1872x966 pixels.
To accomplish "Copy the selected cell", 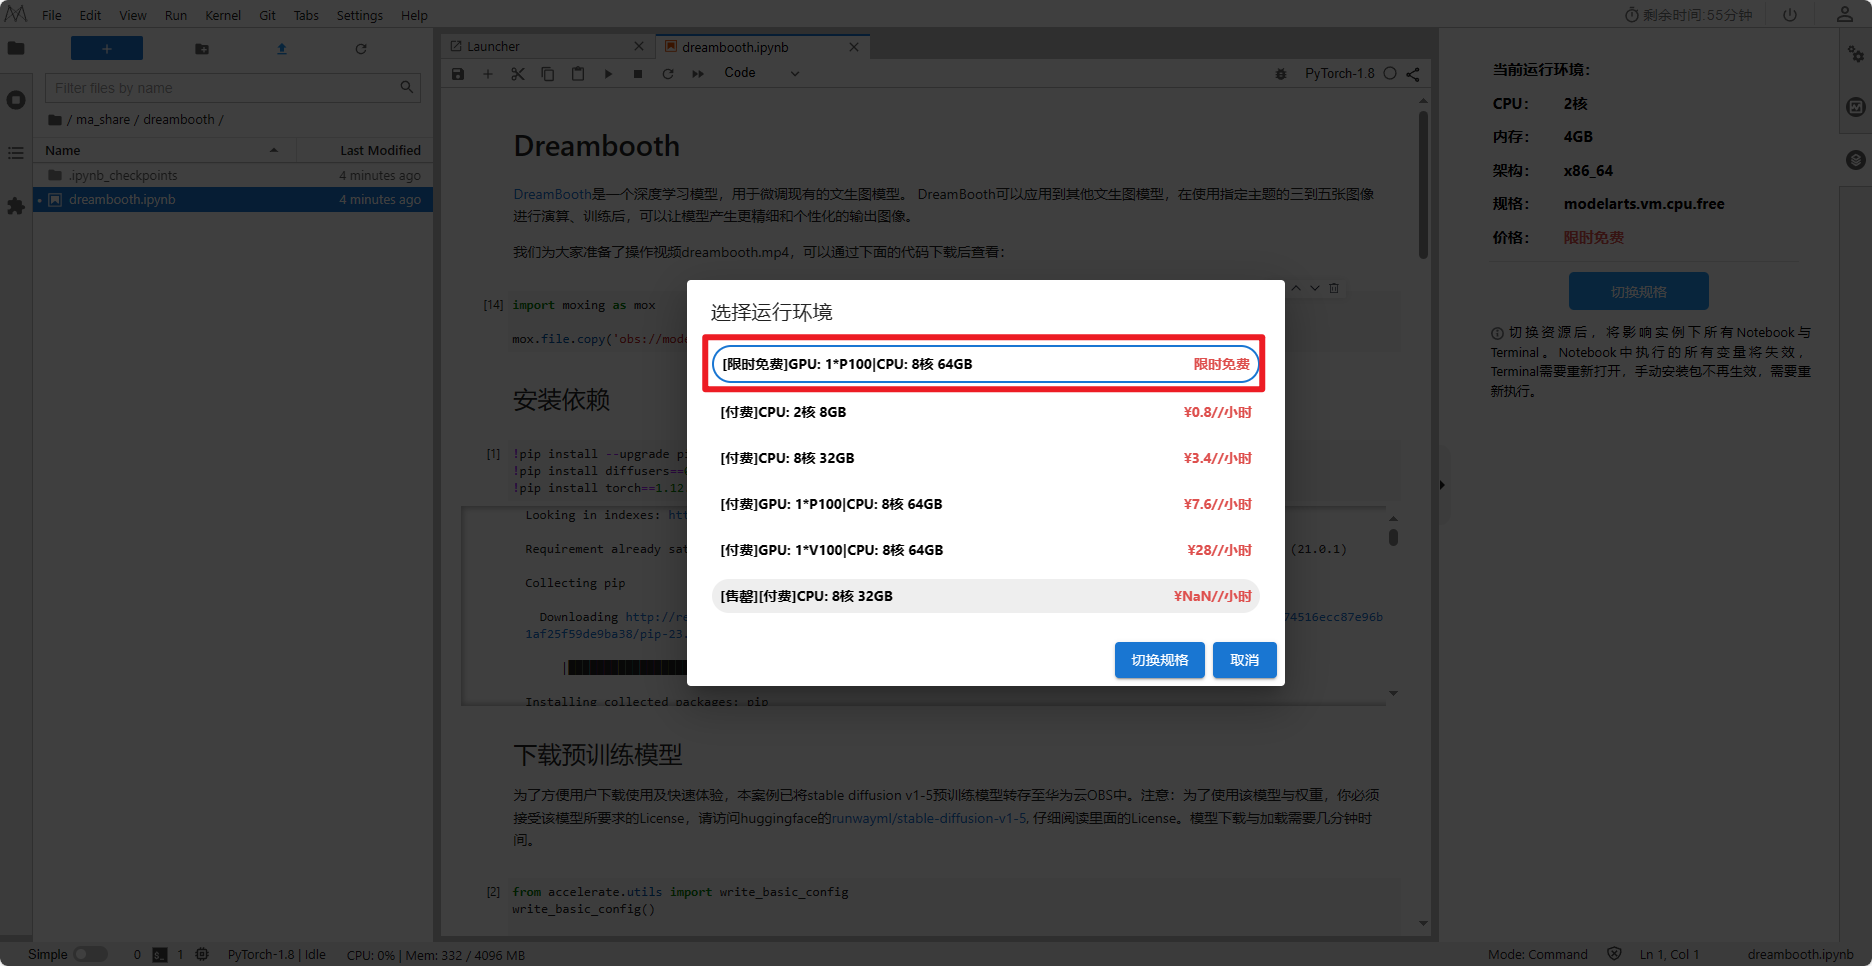I will coord(548,74).
